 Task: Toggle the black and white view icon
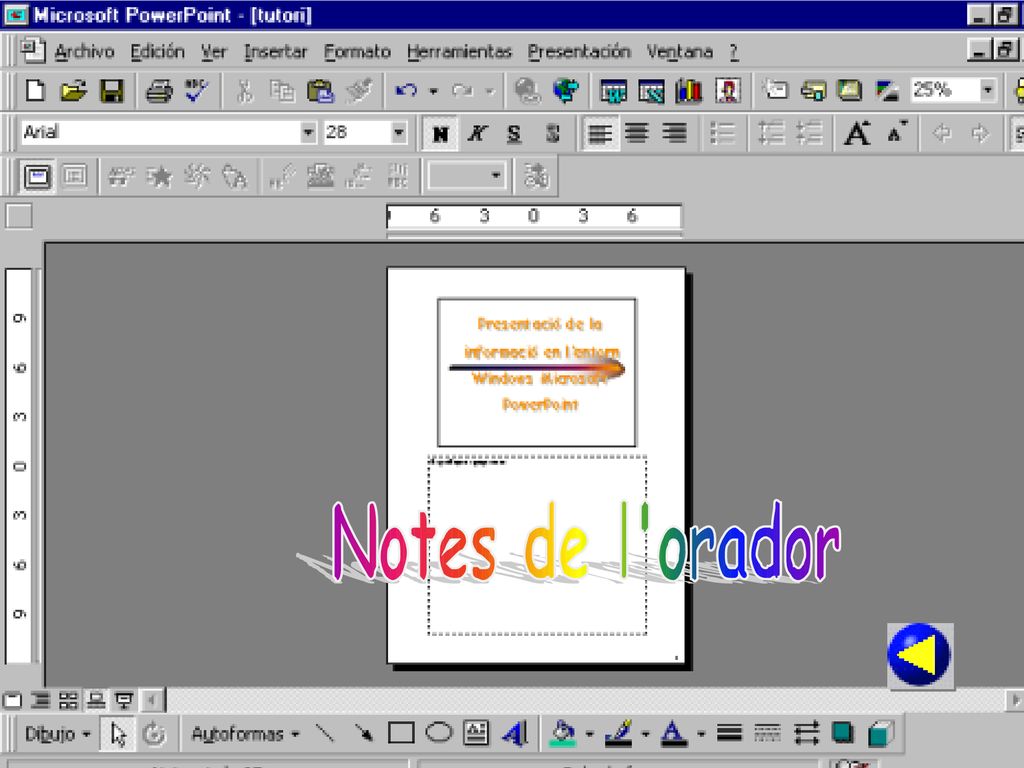887,89
